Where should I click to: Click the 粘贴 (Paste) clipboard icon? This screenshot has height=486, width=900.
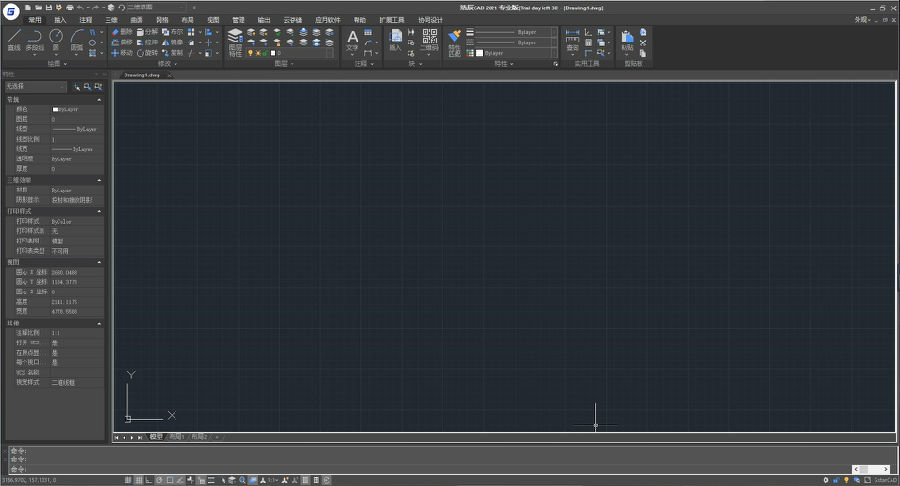[627, 40]
